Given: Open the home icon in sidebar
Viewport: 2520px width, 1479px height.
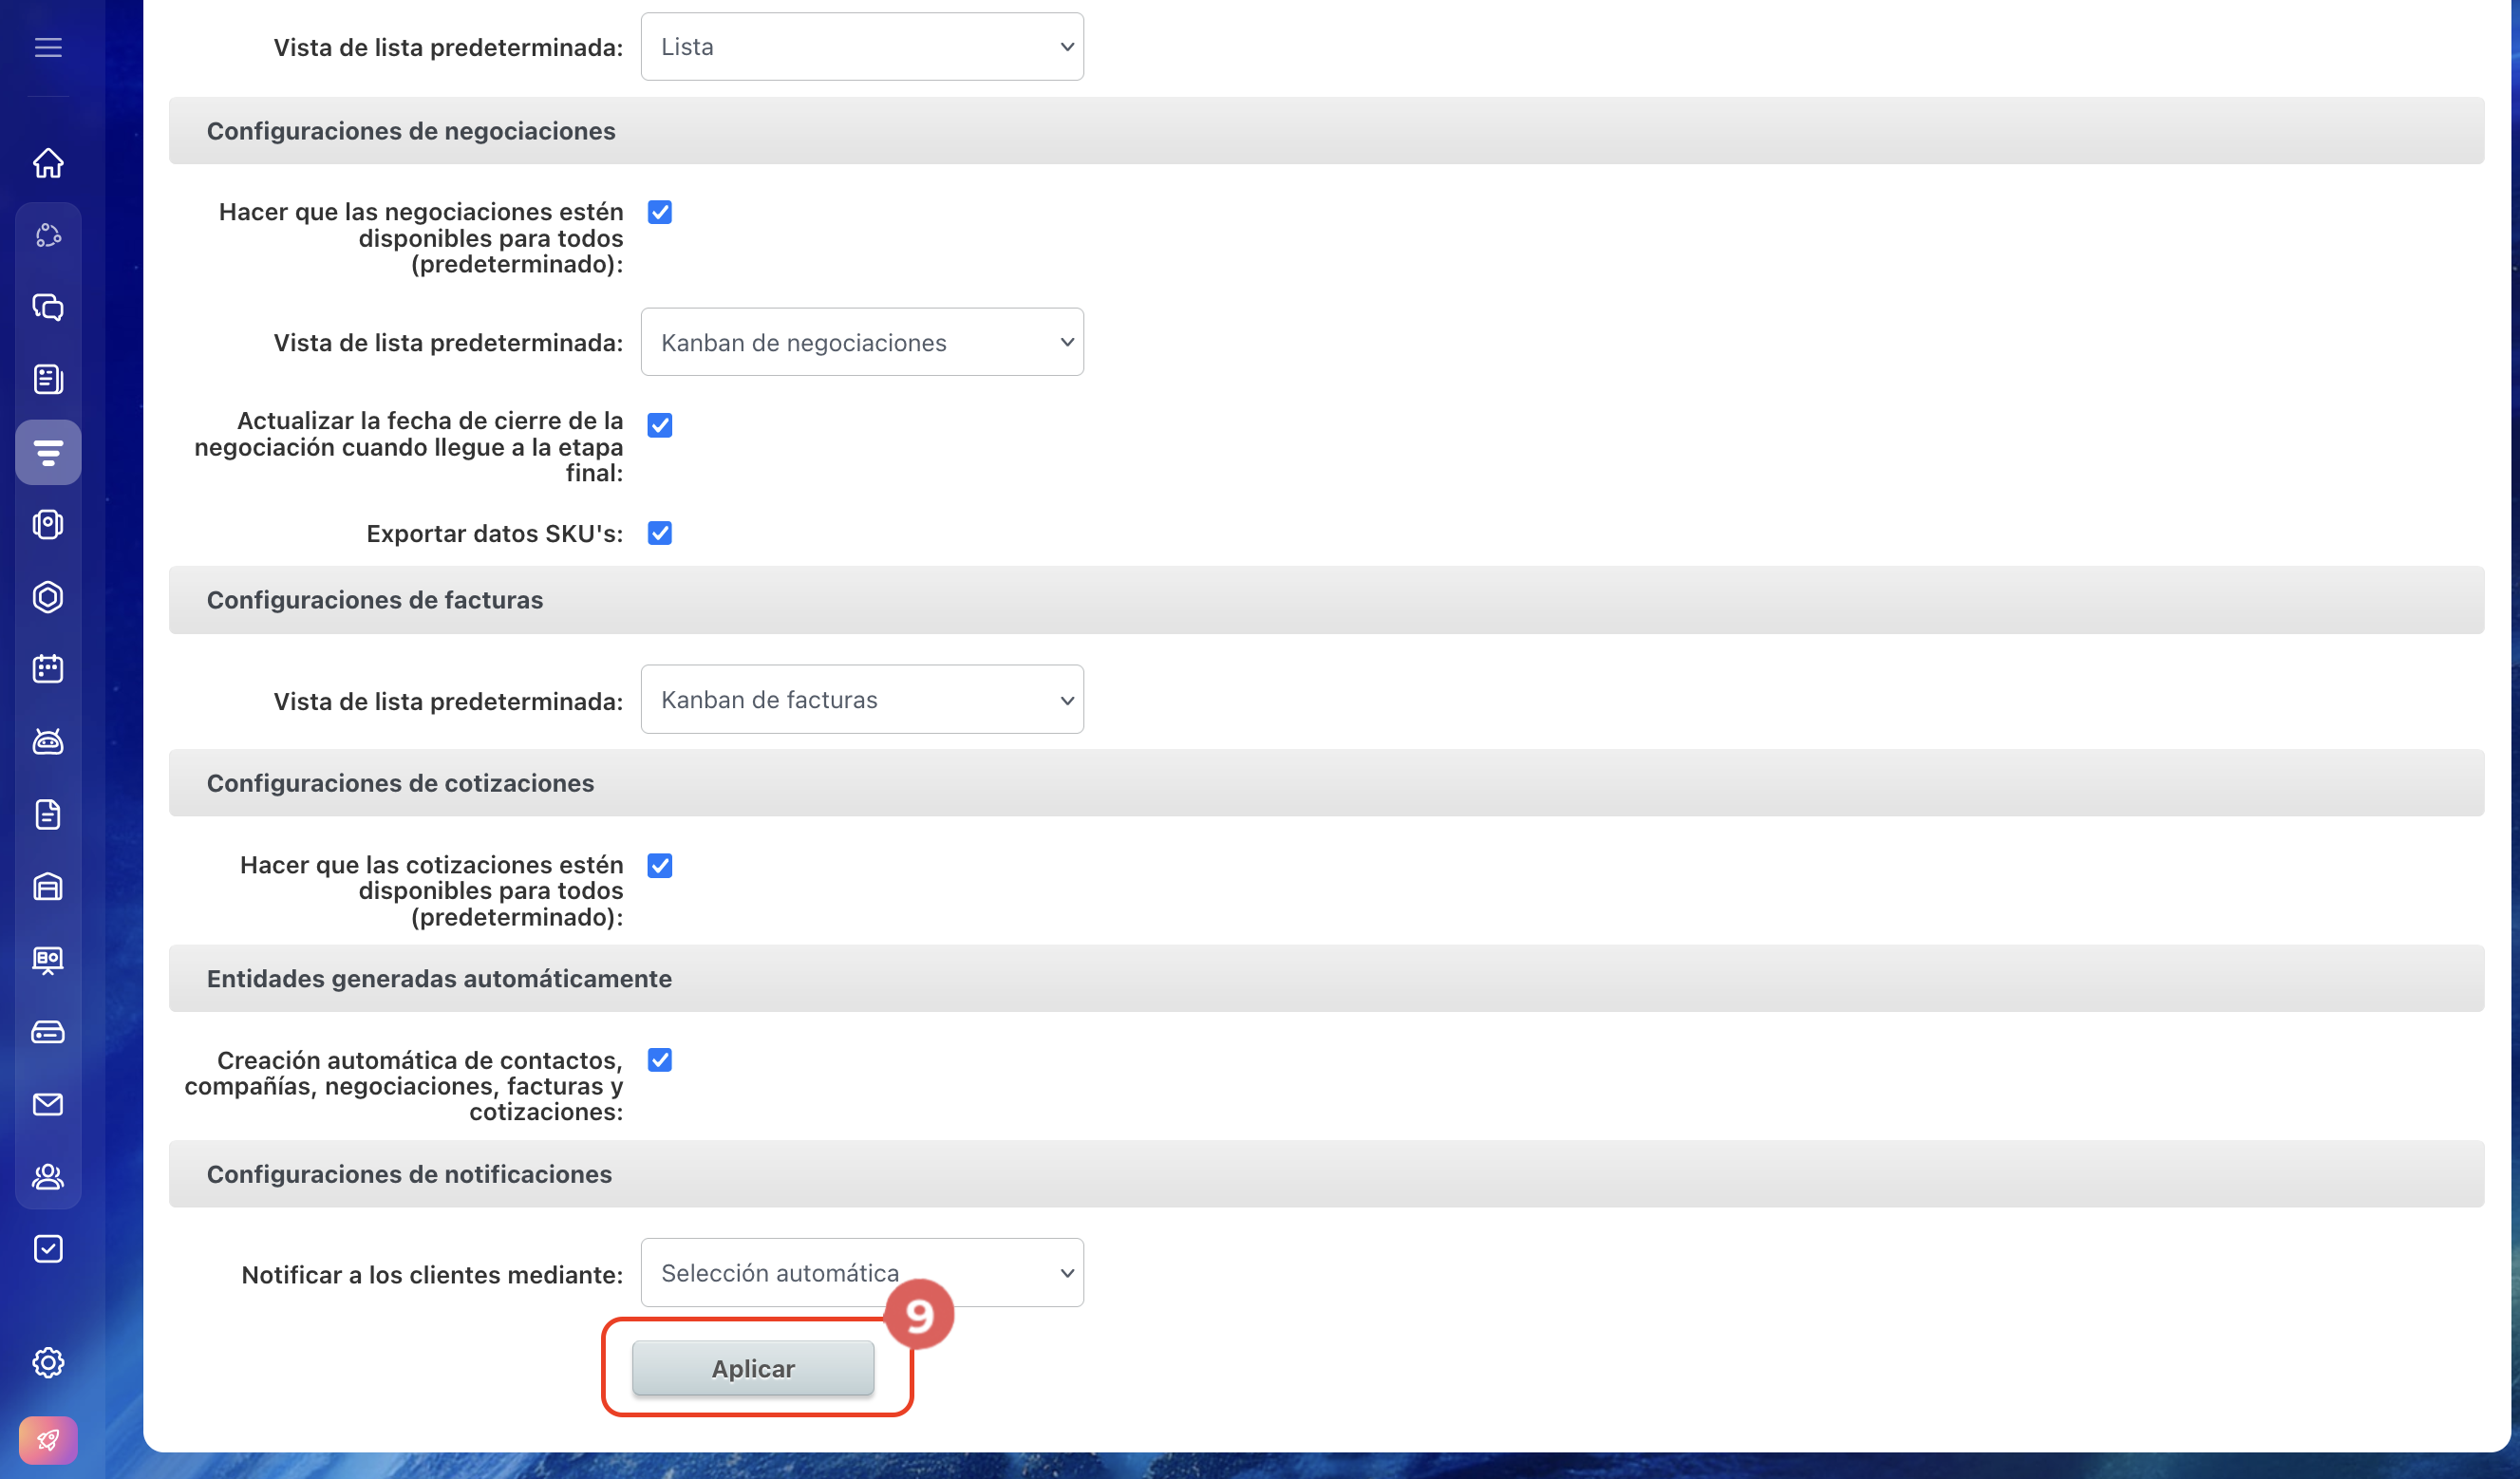Looking at the screenshot, I should pos(48,162).
